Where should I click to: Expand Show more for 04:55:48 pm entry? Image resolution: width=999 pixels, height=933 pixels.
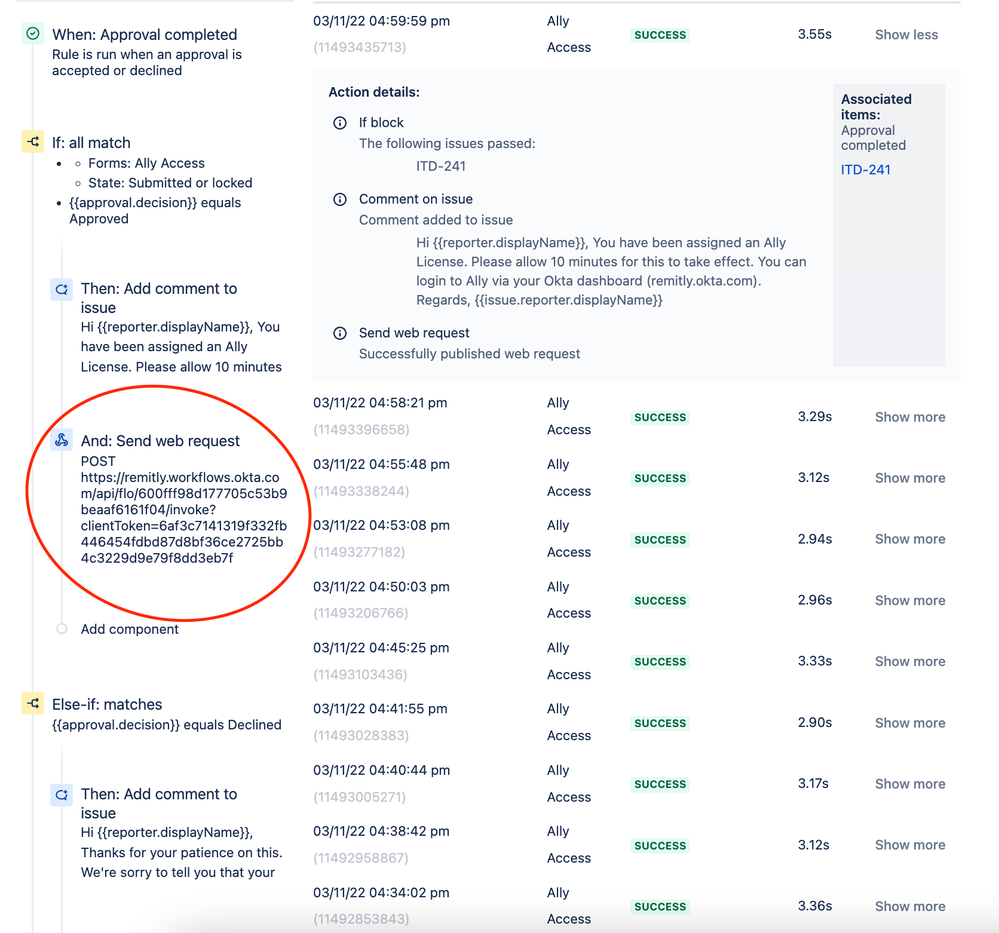click(910, 479)
